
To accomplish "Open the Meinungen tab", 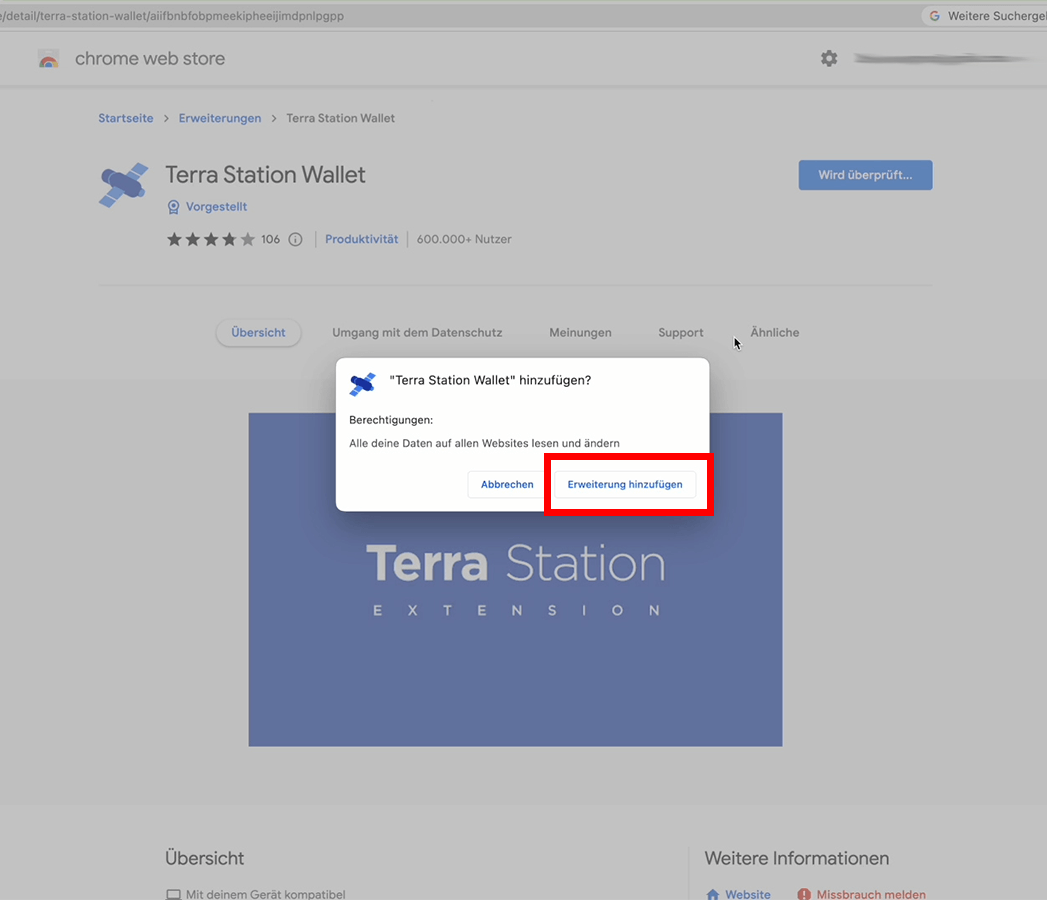I will point(580,332).
